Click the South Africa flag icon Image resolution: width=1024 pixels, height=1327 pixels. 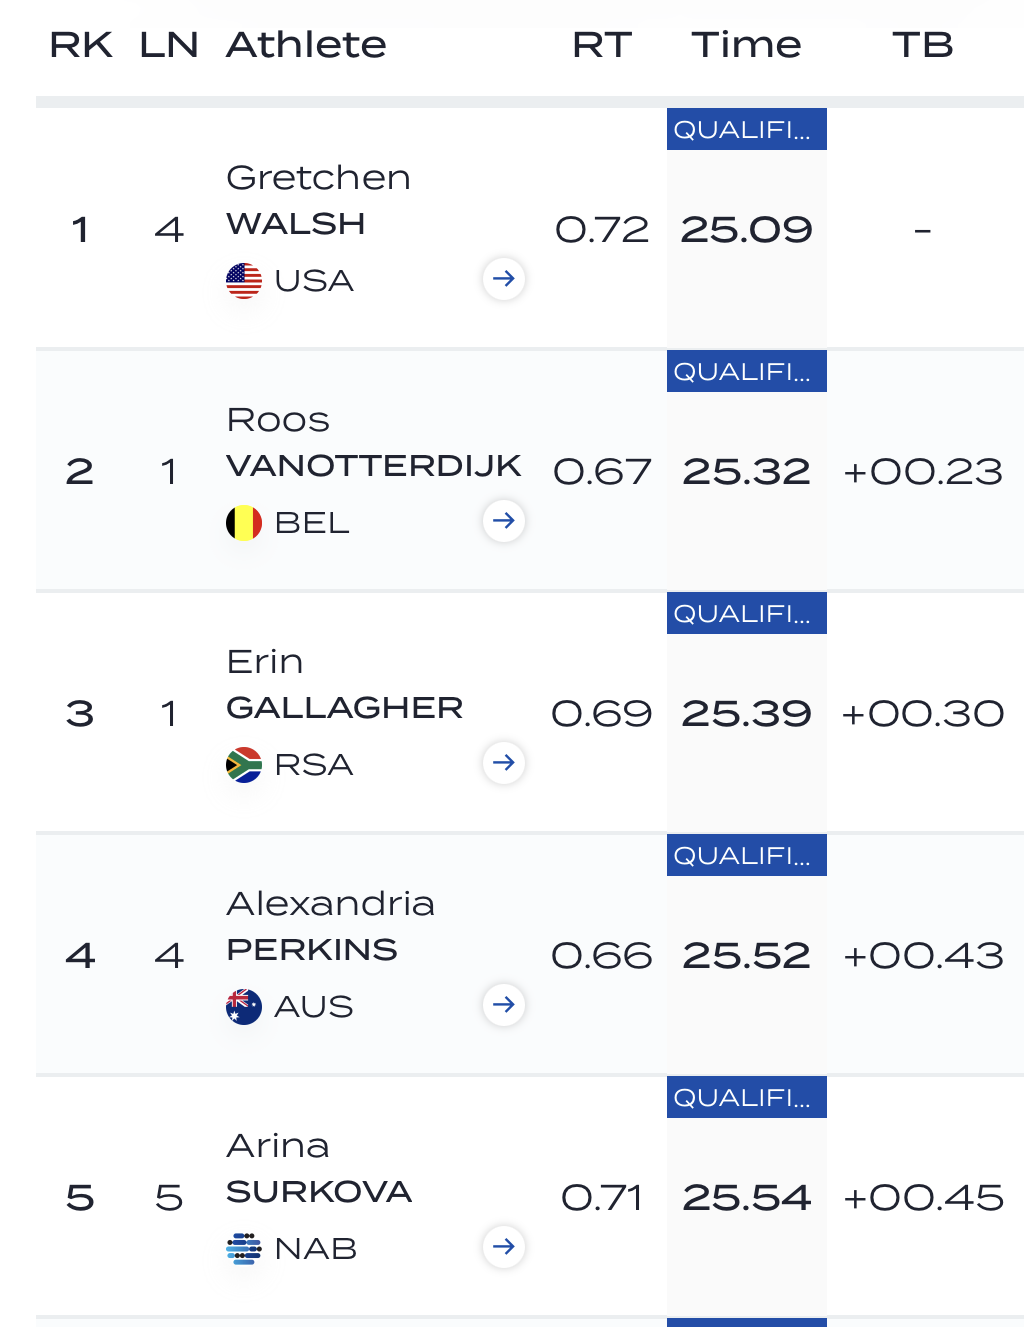(x=244, y=765)
